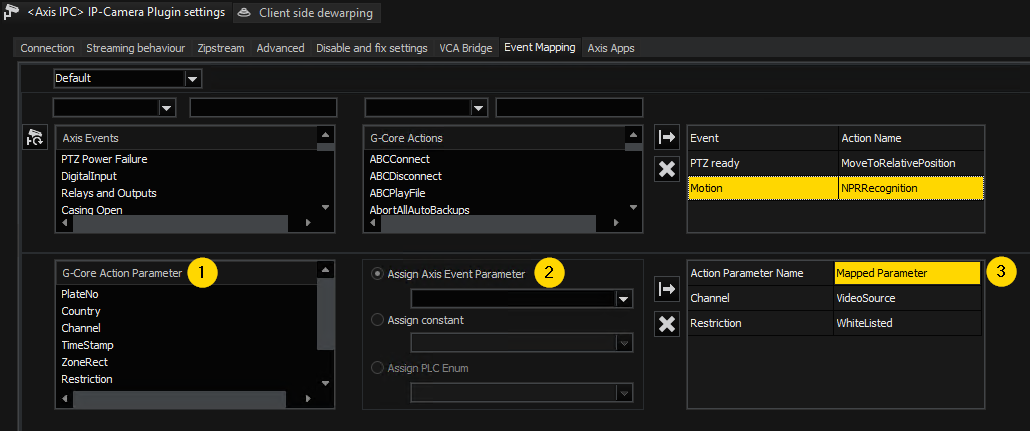The width and height of the screenshot is (1030, 431).
Task: Select Assign constant radio button
Action: (x=378, y=320)
